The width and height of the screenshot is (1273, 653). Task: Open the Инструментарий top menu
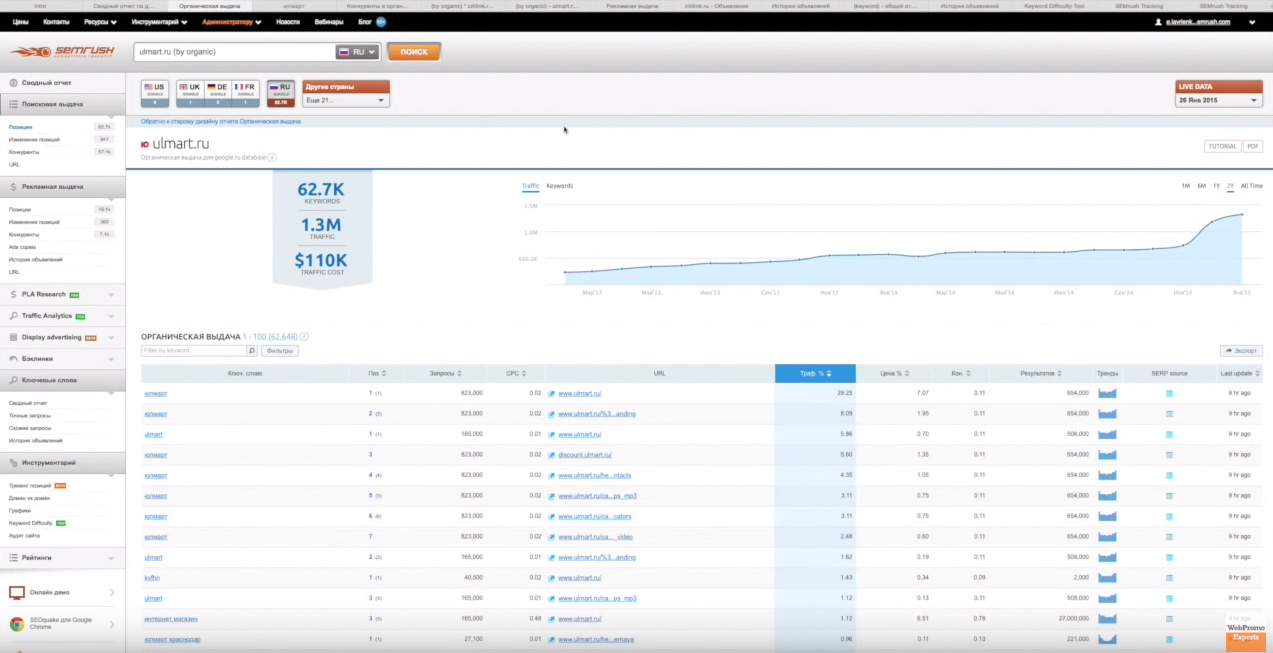pyautogui.click(x=158, y=21)
